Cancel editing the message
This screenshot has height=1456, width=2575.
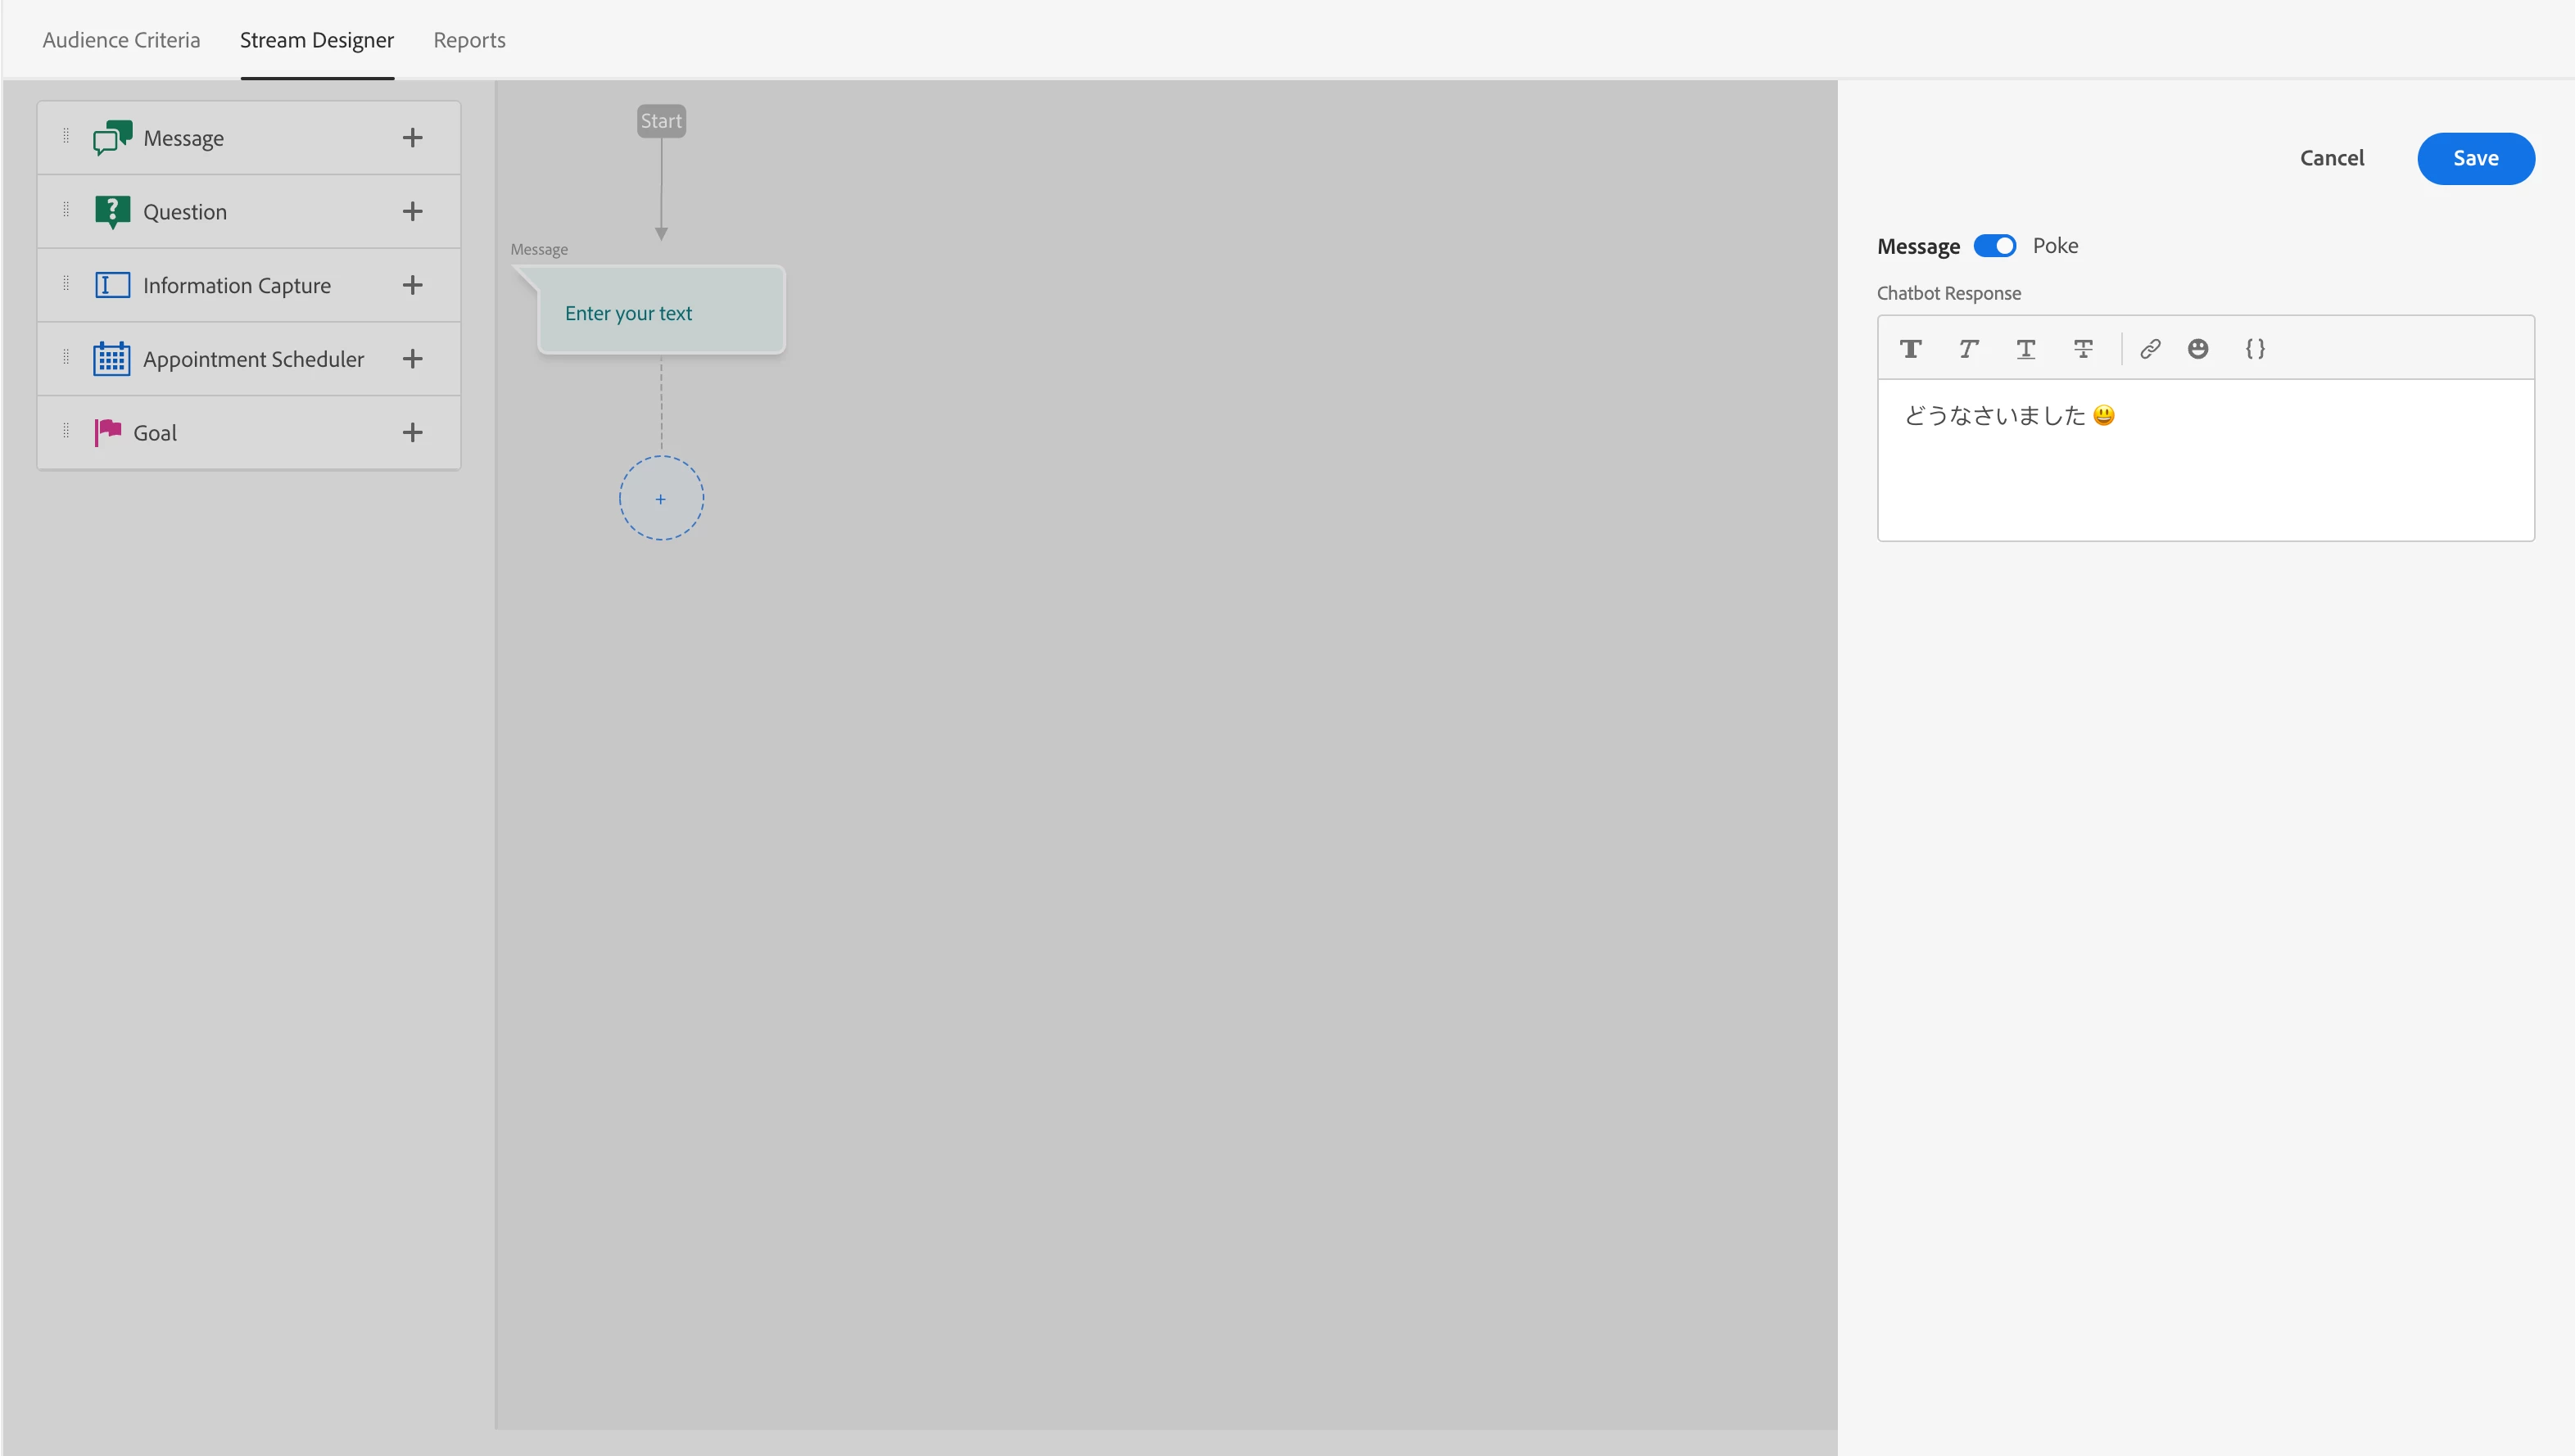(x=2331, y=158)
